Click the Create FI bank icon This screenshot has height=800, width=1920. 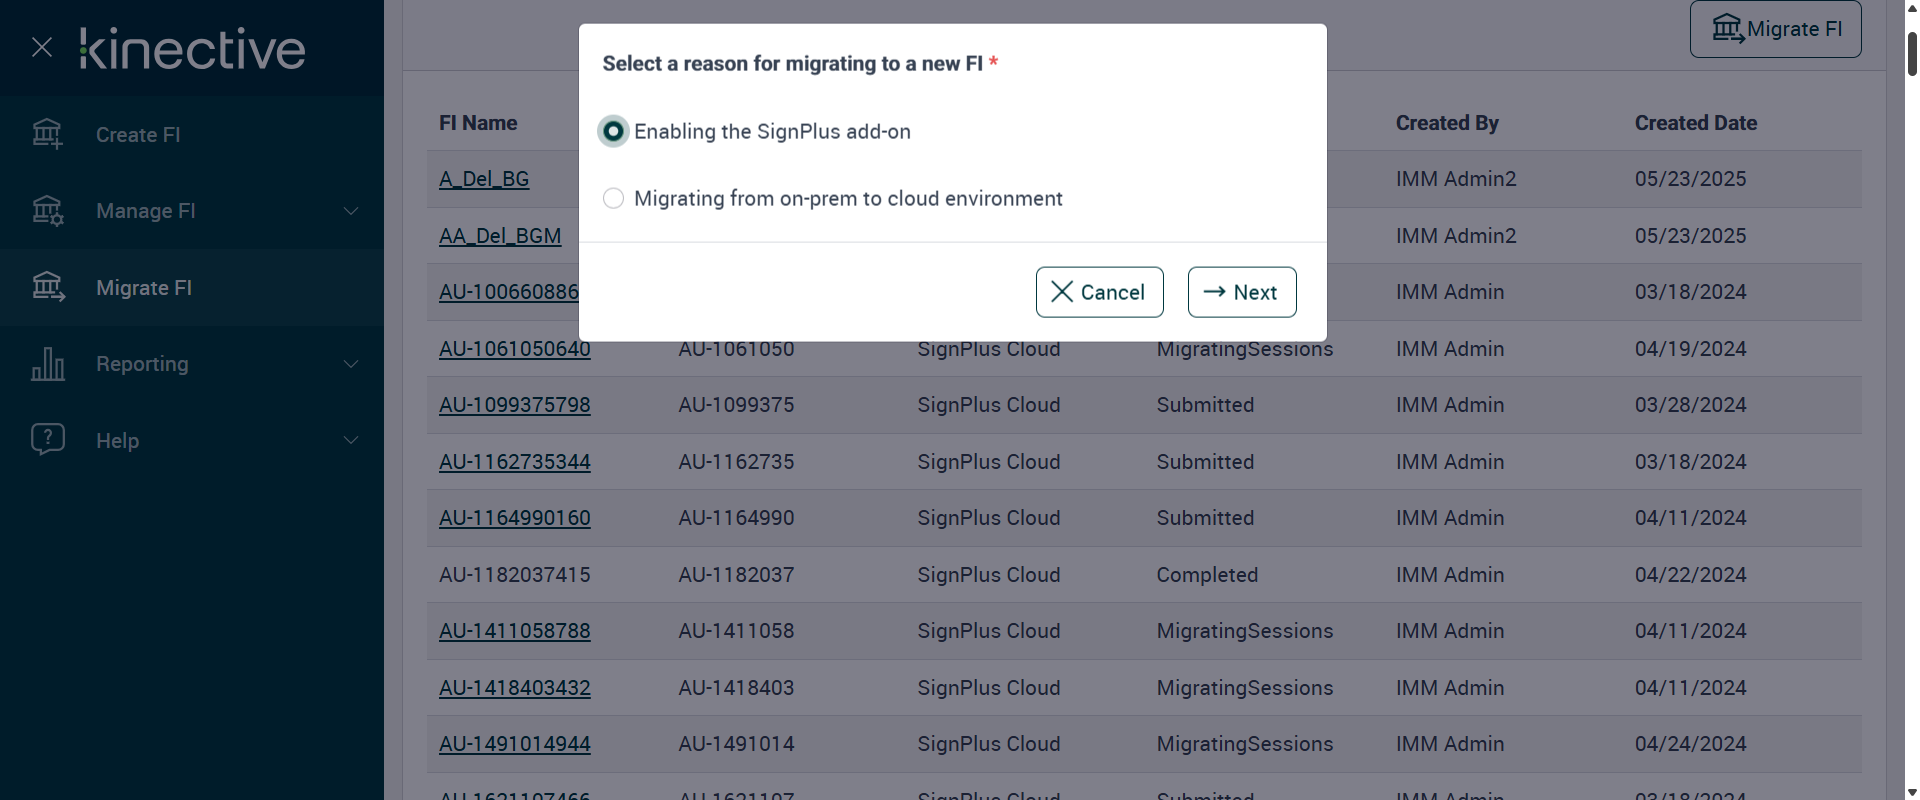tap(47, 134)
